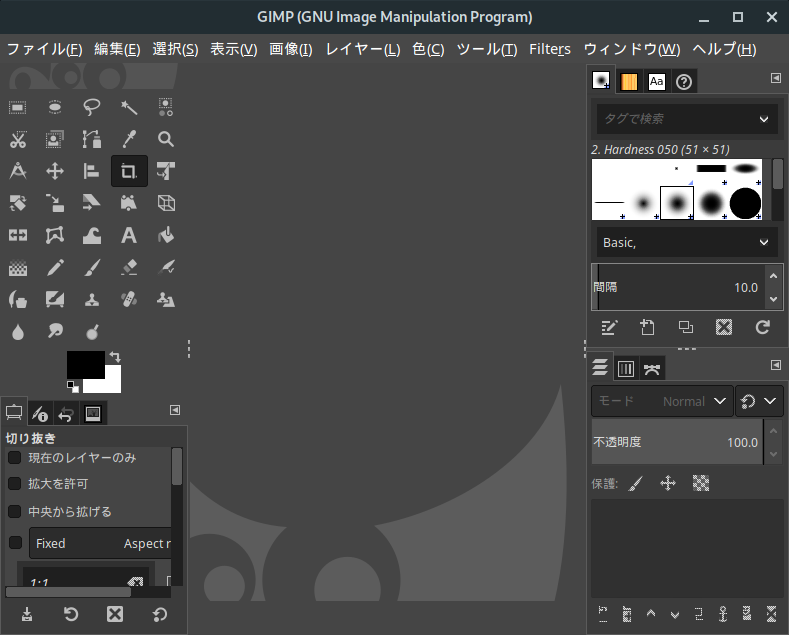Open the 編集(E) menu

point(117,49)
